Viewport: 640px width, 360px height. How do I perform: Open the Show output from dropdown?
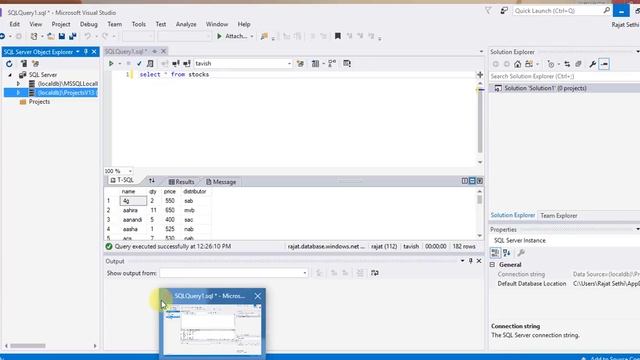click(x=304, y=273)
